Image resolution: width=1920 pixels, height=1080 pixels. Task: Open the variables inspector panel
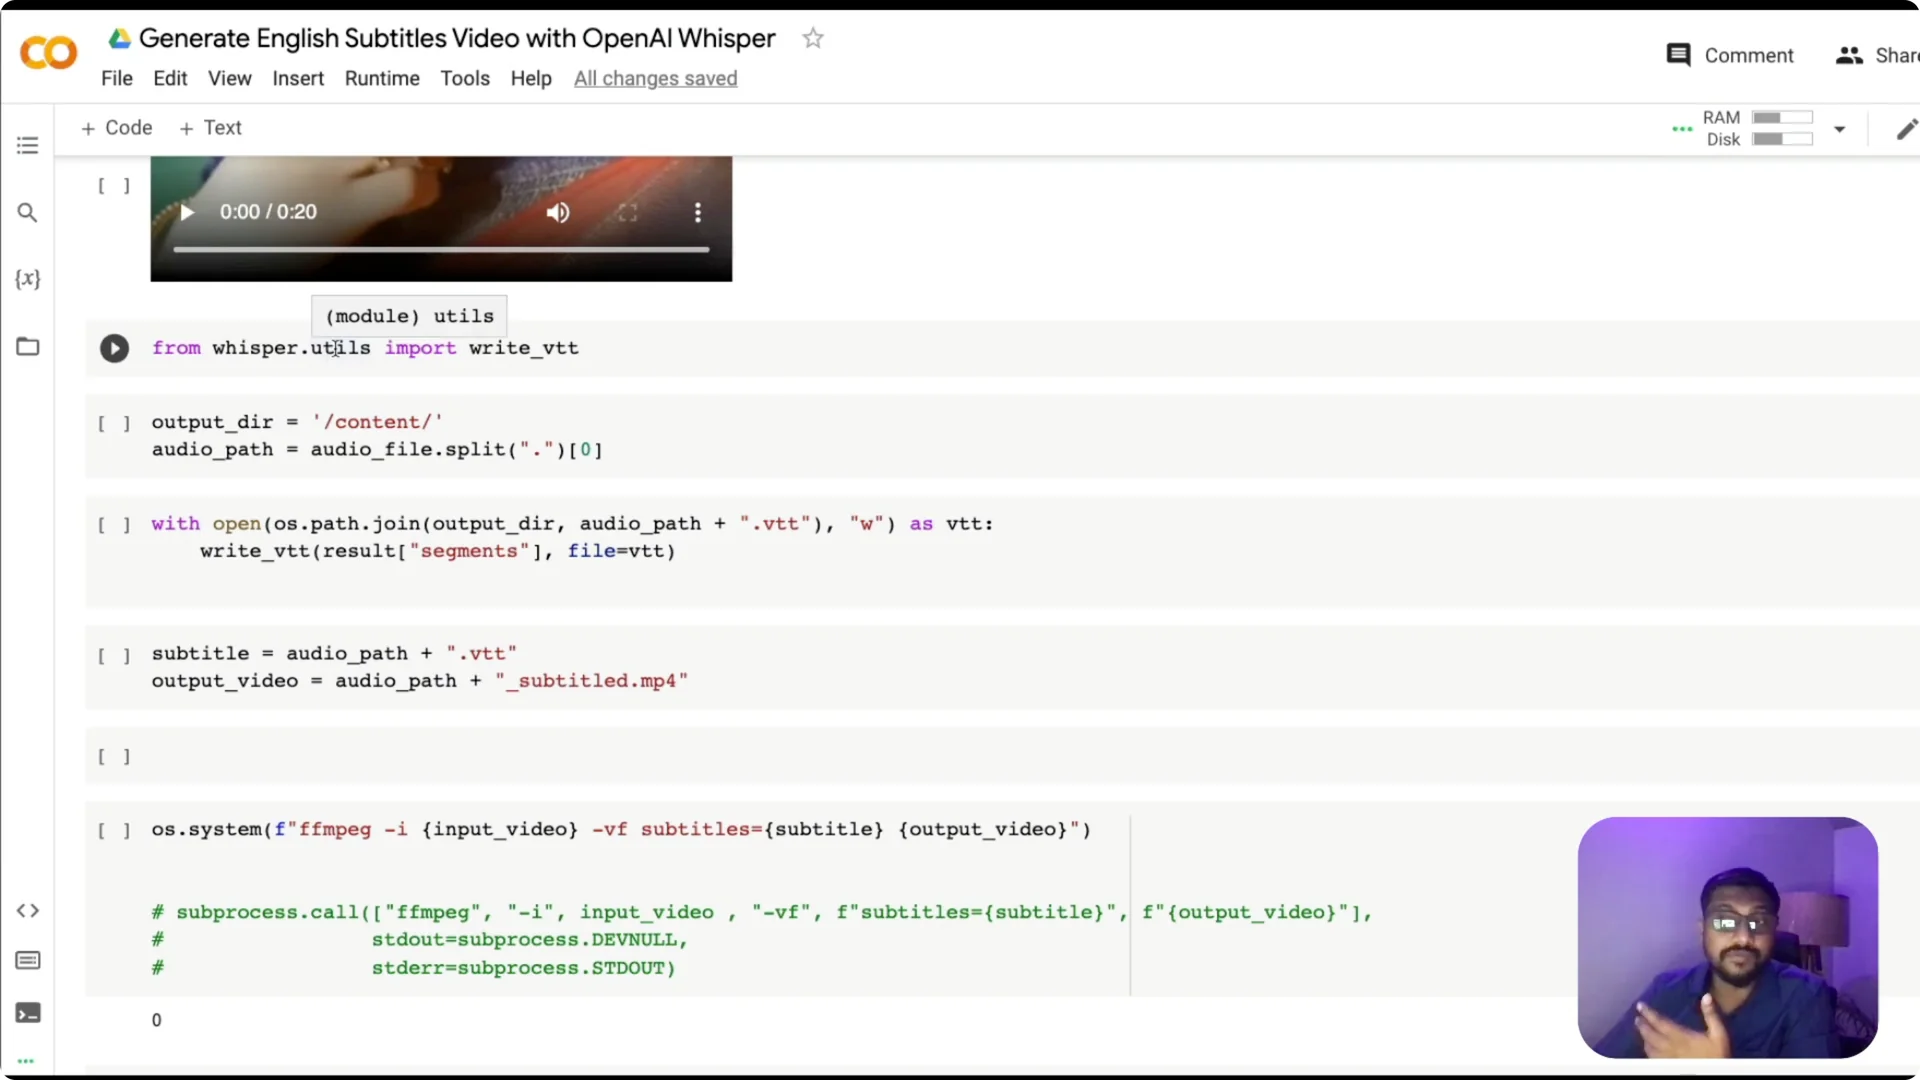click(x=27, y=280)
